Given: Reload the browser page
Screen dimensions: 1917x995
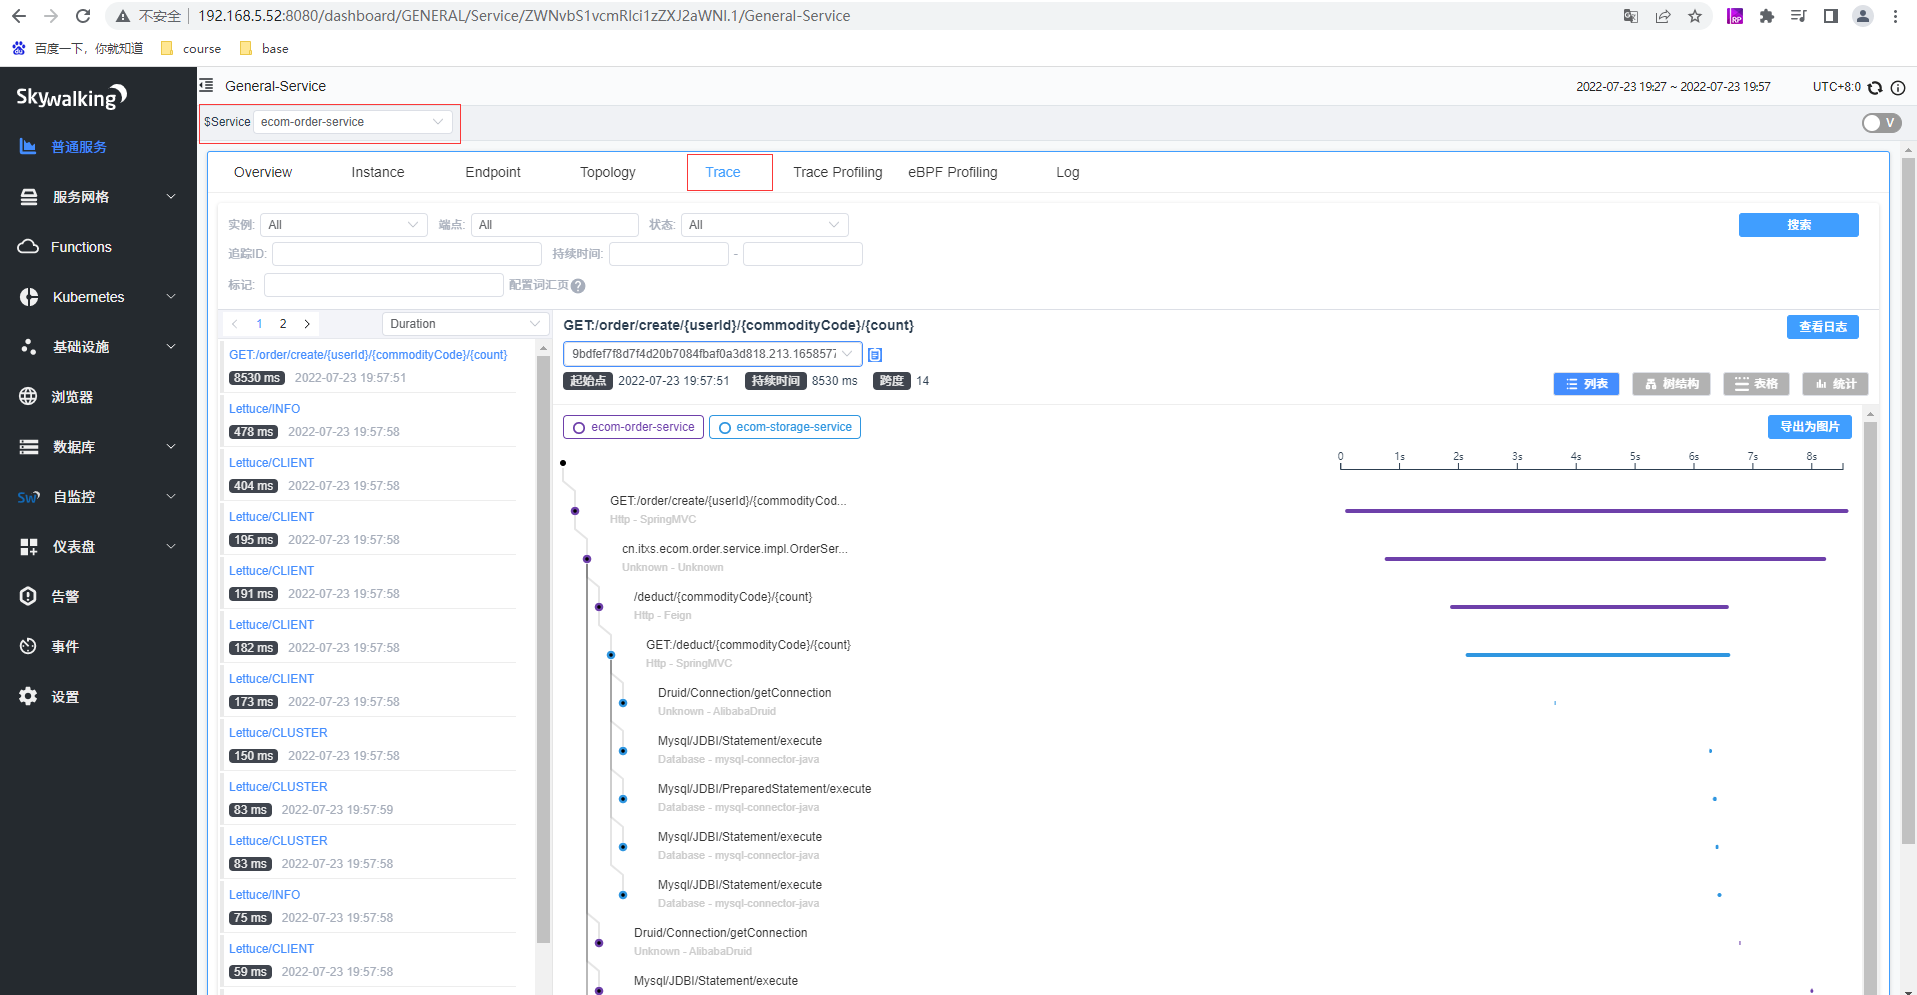Looking at the screenshot, I should click(83, 16).
